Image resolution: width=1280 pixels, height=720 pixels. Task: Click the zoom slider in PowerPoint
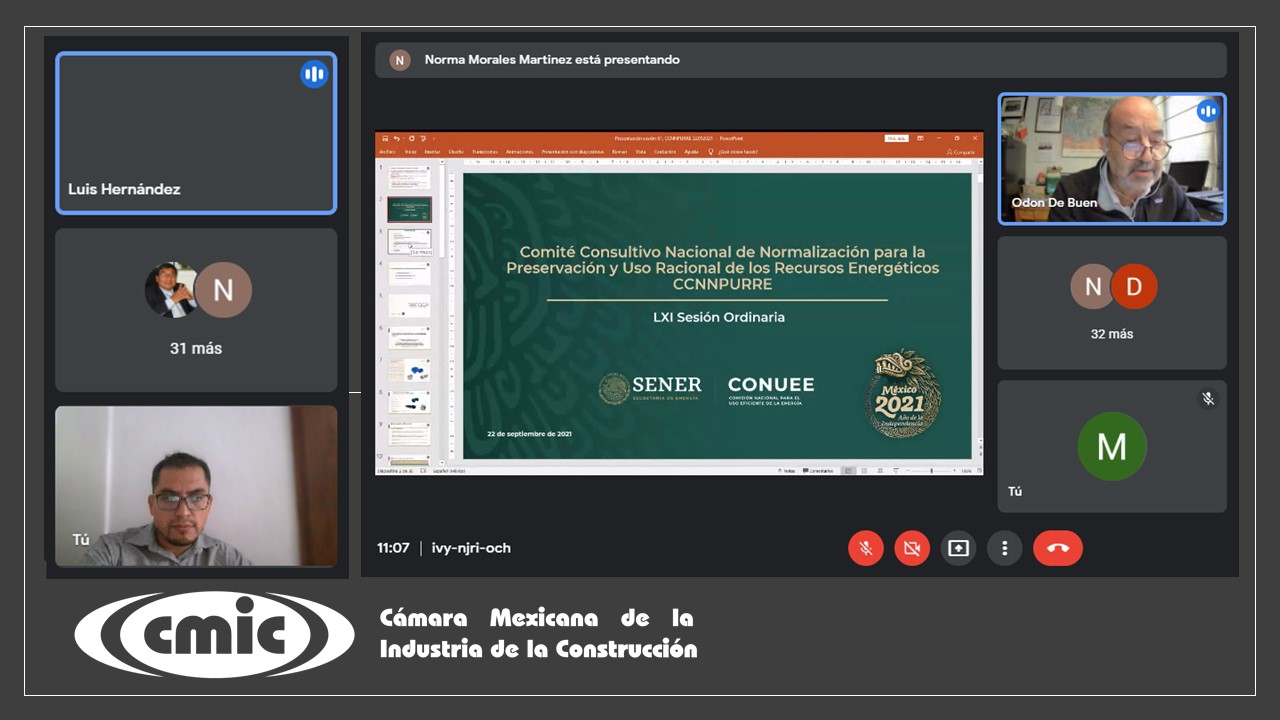(931, 471)
